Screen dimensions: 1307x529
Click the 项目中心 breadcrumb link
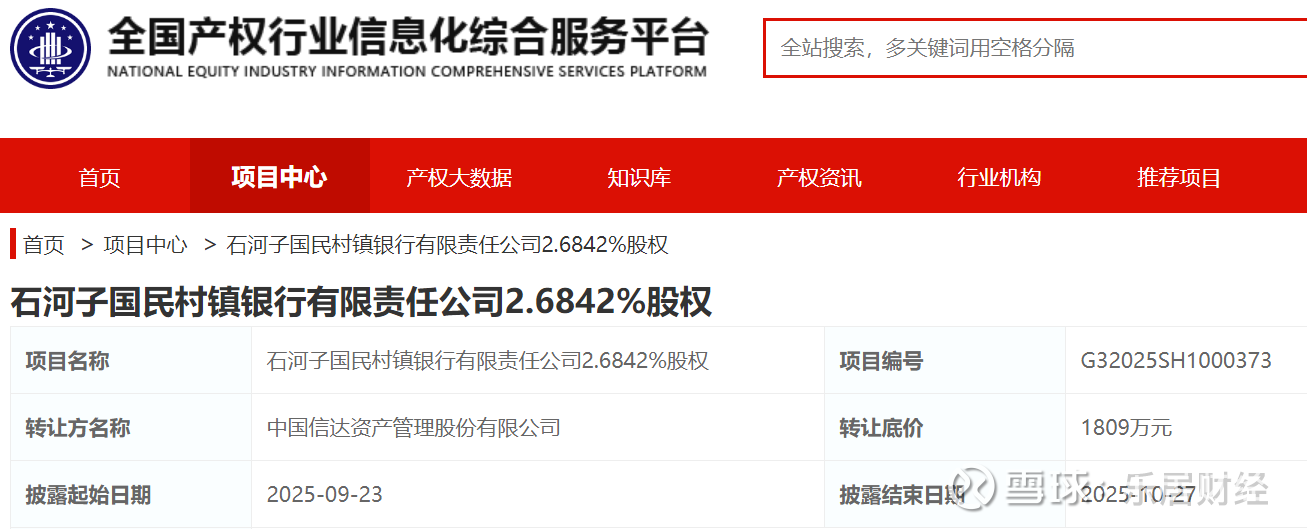pyautogui.click(x=145, y=245)
